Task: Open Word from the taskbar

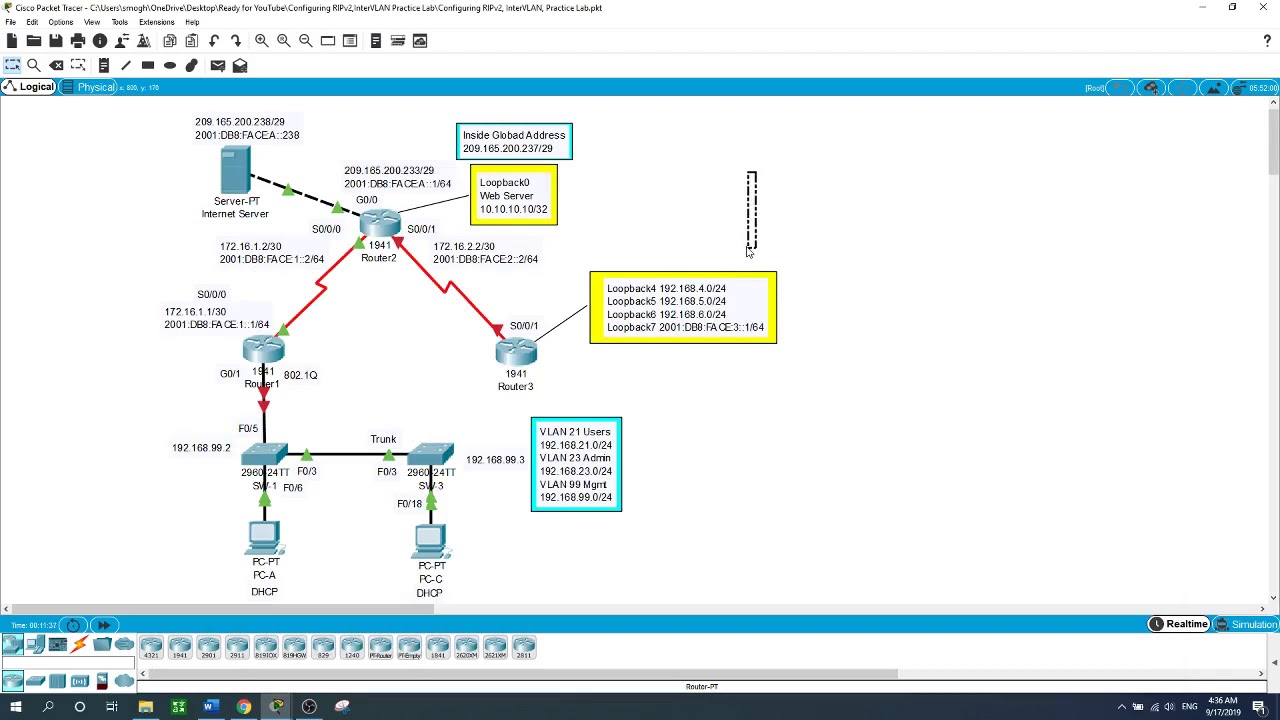Action: point(210,707)
